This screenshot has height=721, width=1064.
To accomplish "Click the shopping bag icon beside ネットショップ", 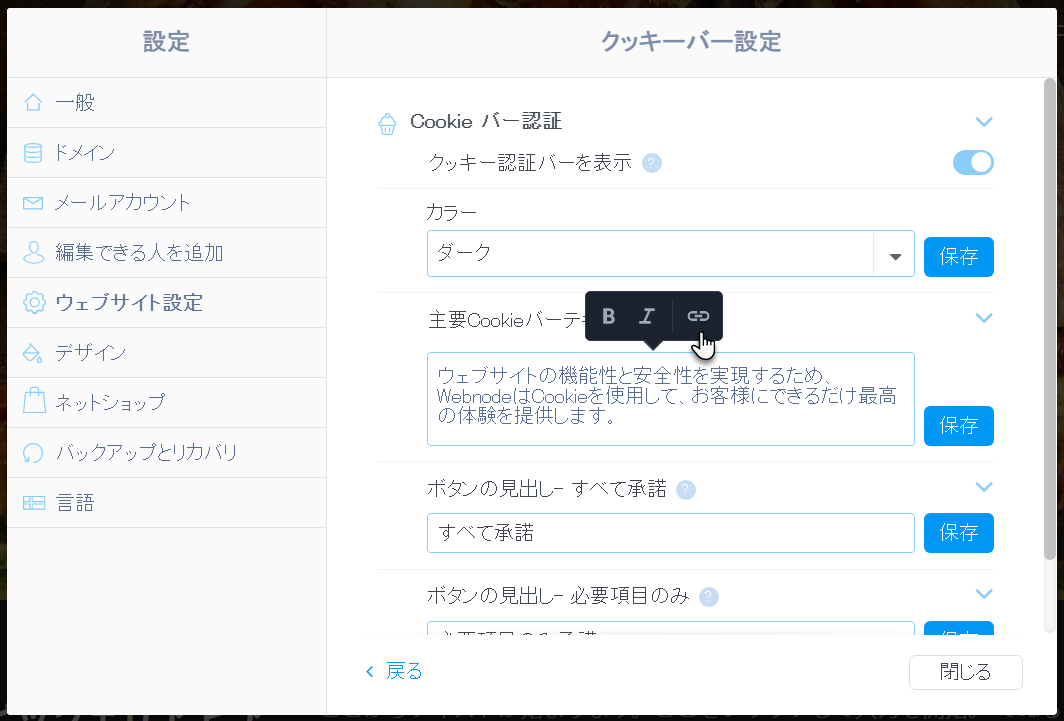I will click(x=33, y=402).
